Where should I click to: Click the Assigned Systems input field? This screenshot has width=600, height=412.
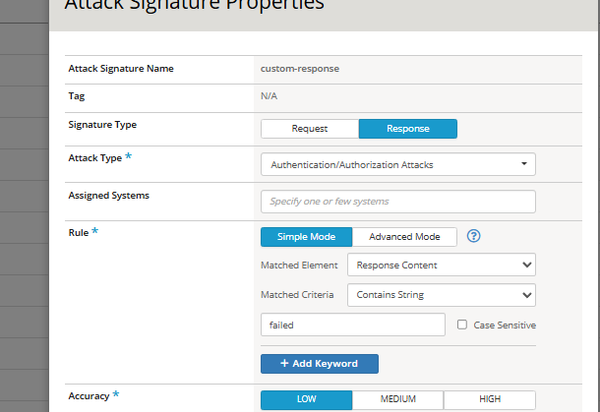click(x=397, y=201)
